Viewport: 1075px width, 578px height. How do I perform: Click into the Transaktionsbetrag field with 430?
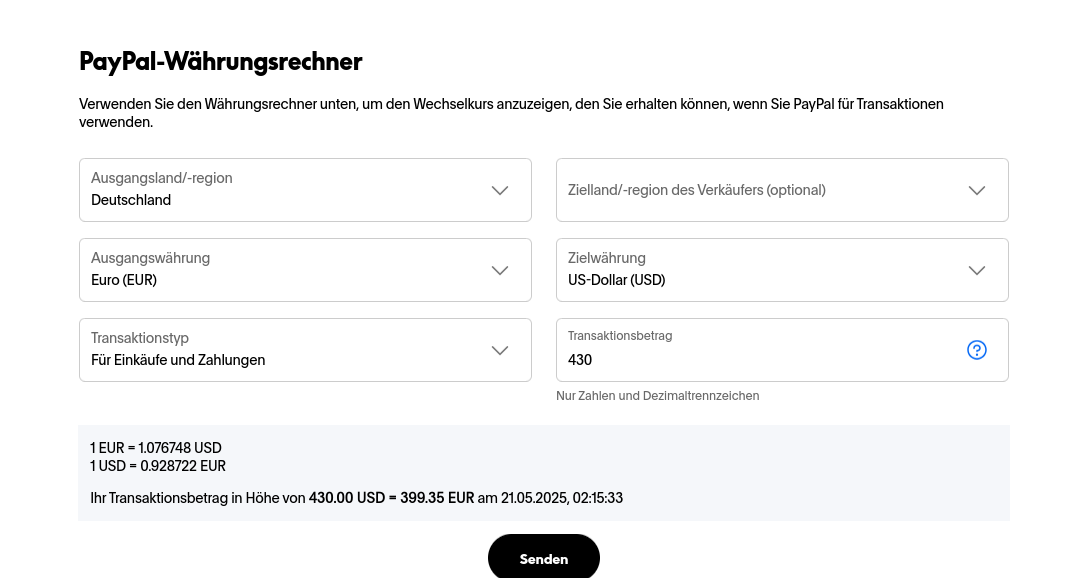[782, 350]
